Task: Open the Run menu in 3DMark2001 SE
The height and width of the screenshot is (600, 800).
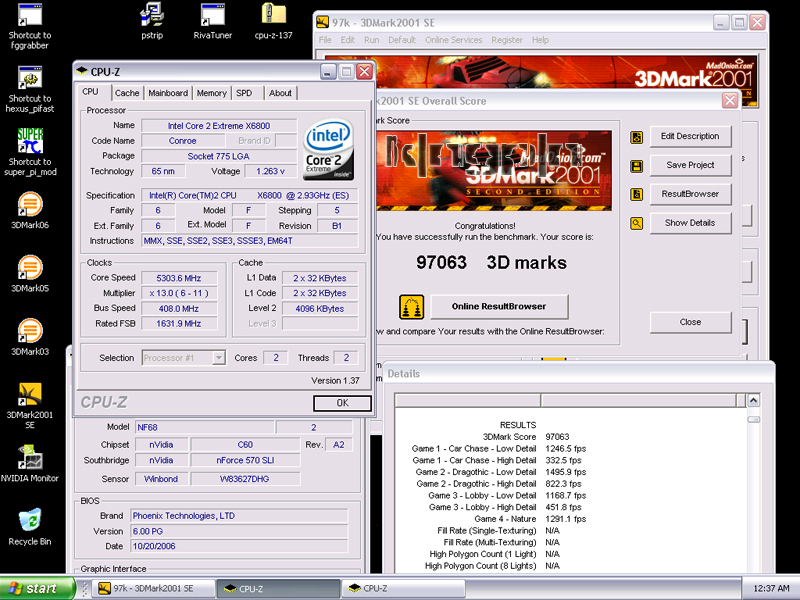Action: tap(371, 40)
